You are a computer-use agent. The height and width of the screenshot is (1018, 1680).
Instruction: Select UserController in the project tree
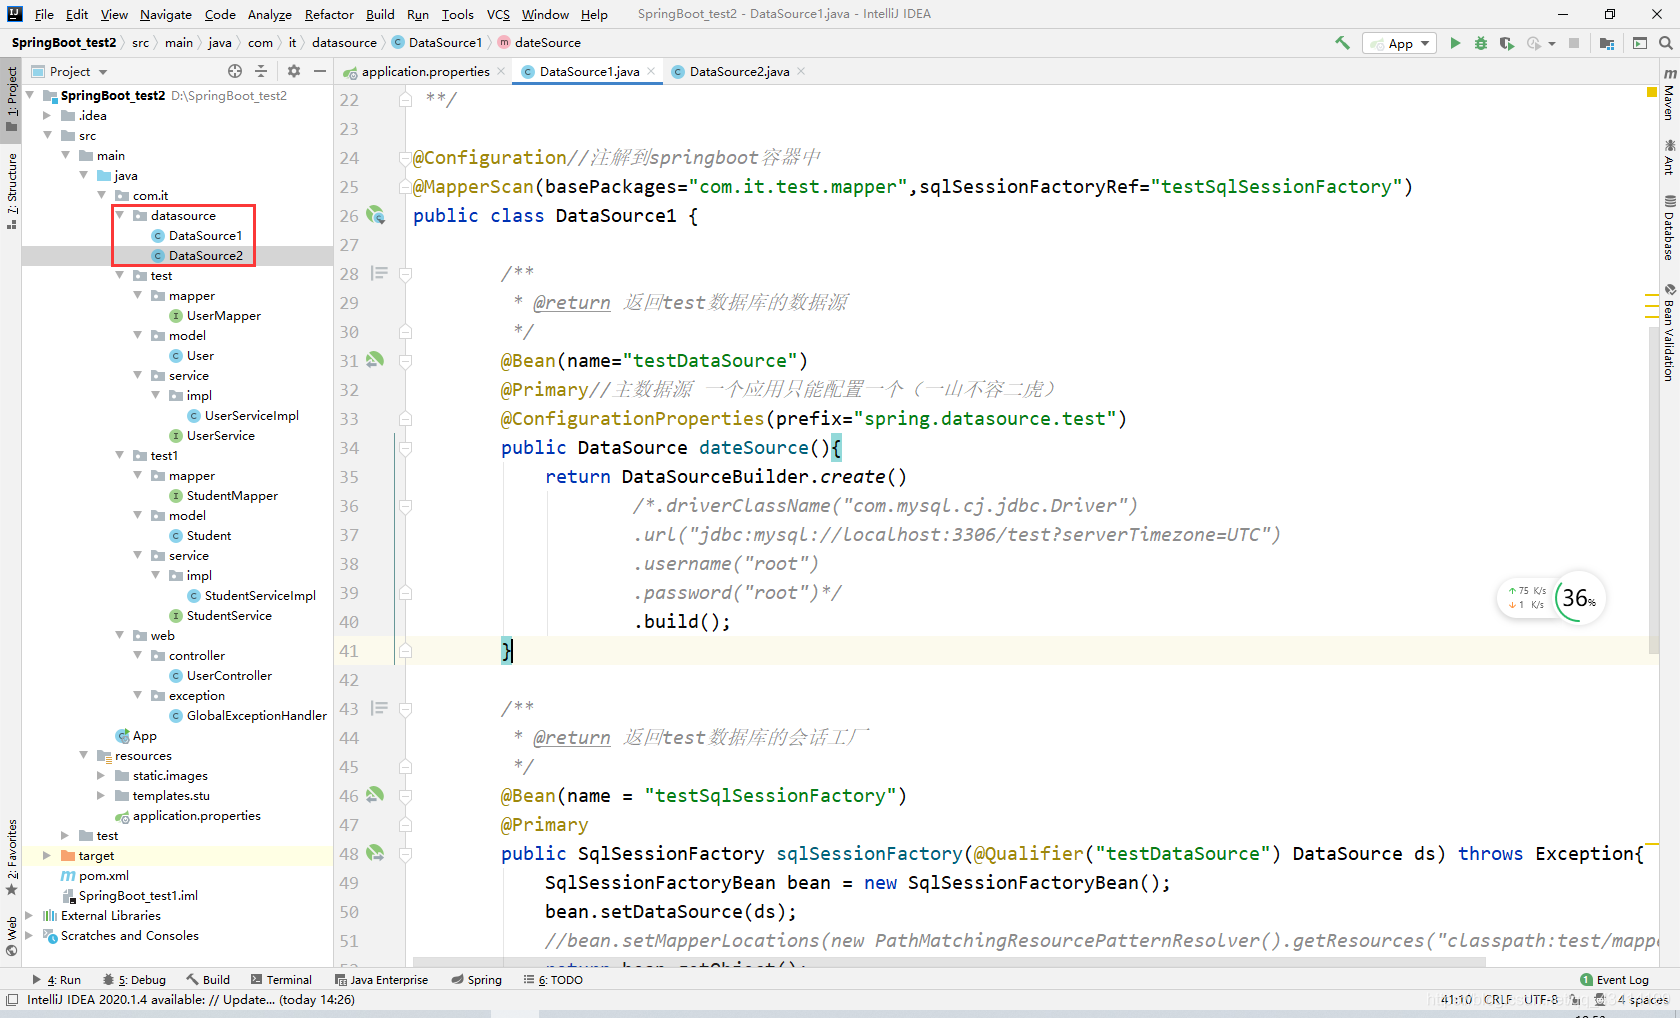pos(229,675)
